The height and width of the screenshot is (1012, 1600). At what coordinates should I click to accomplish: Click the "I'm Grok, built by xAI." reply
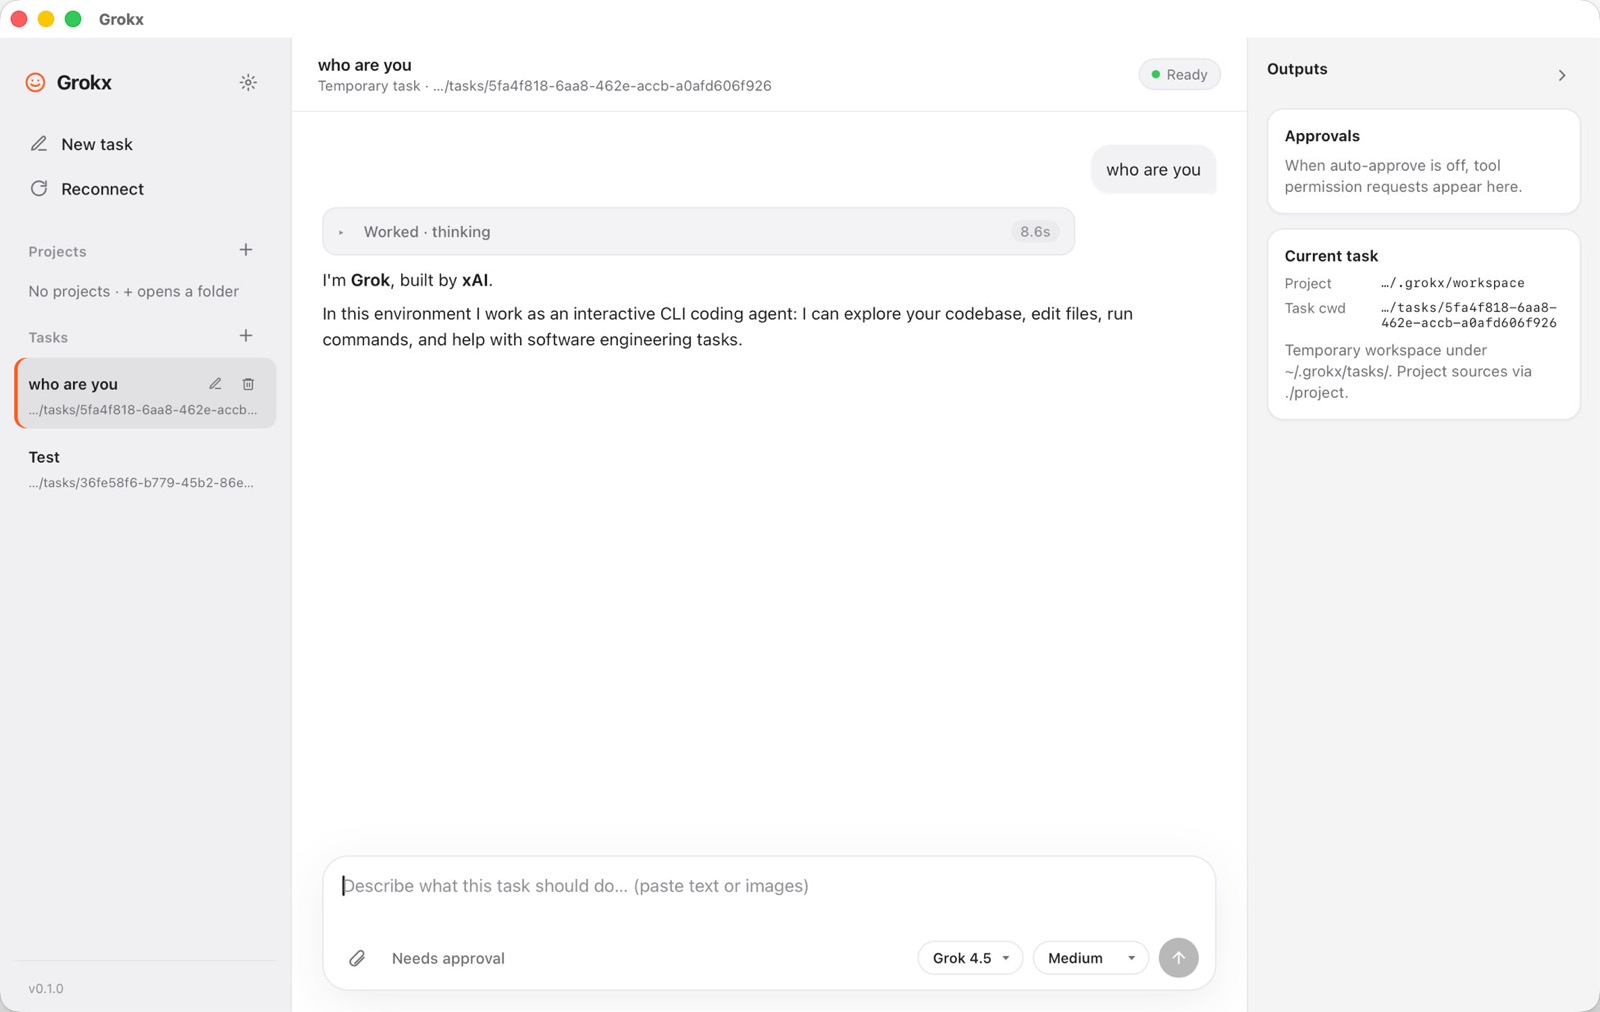click(x=407, y=280)
